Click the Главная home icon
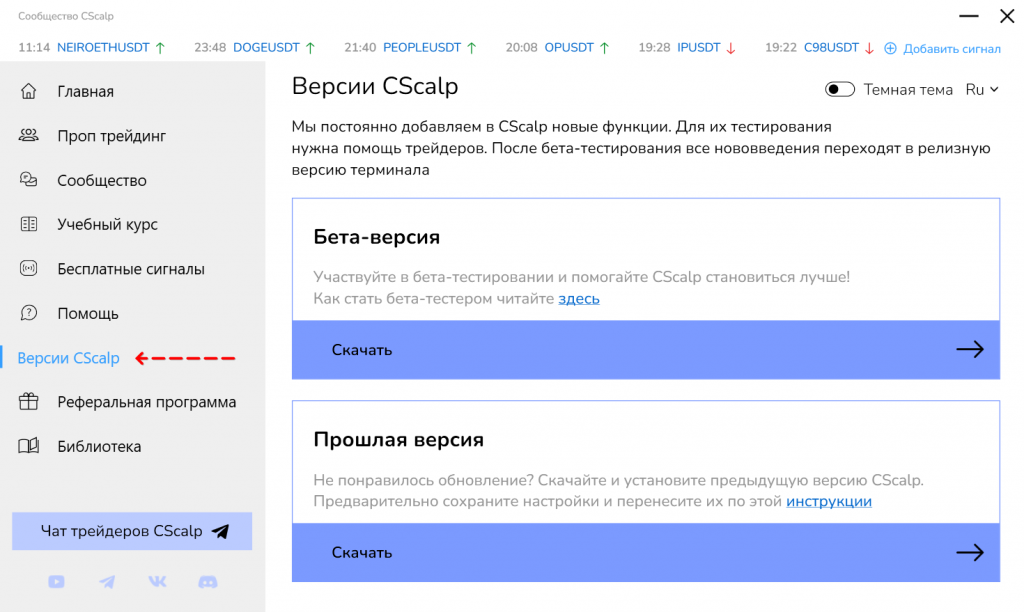The width and height of the screenshot is (1024, 612). [x=29, y=91]
